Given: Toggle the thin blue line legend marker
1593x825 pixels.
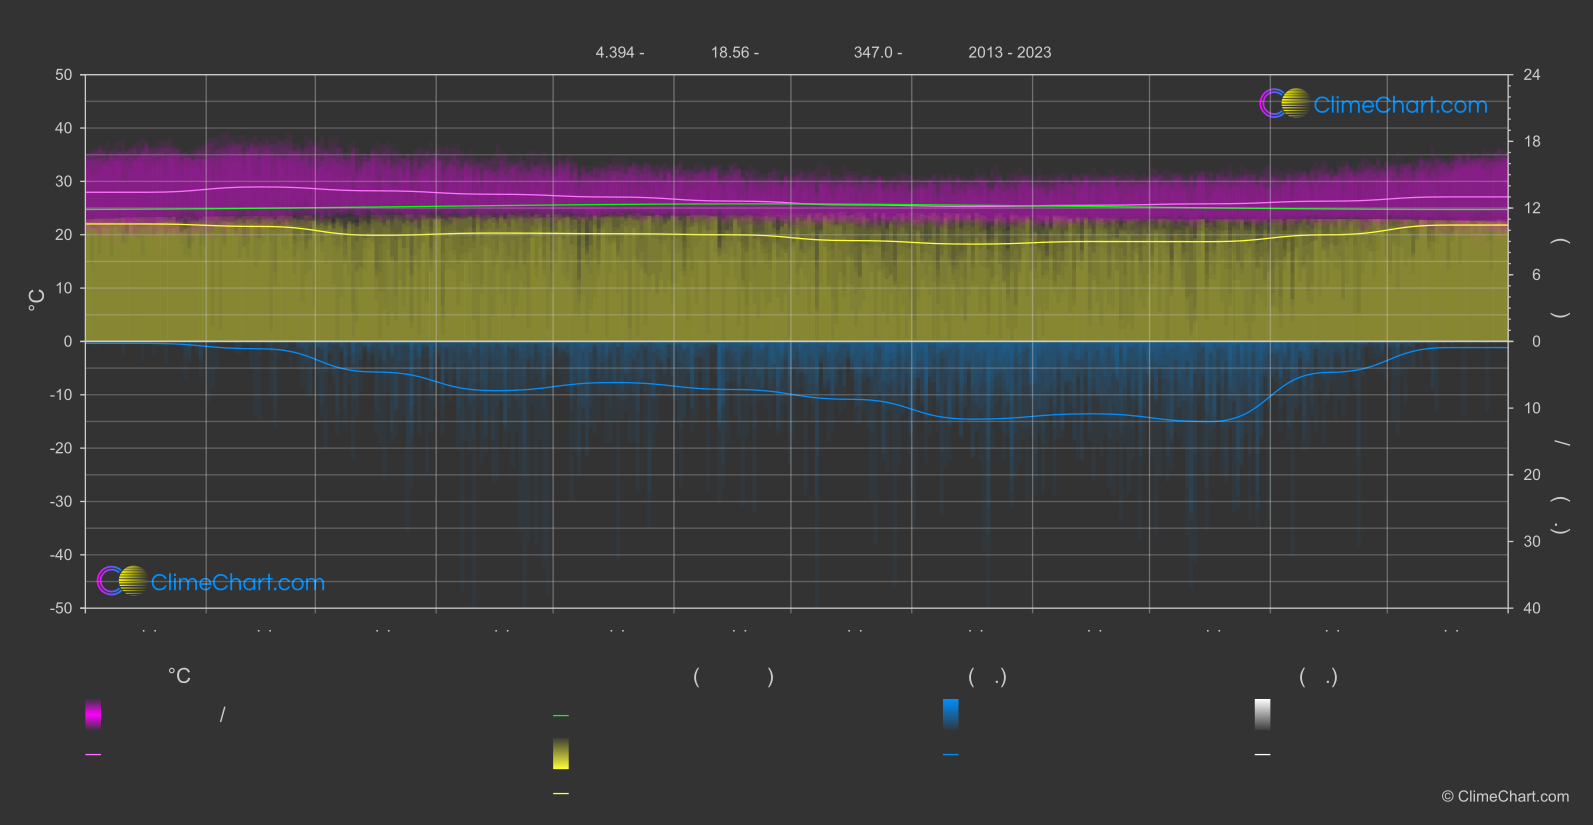Looking at the screenshot, I should coord(951,755).
